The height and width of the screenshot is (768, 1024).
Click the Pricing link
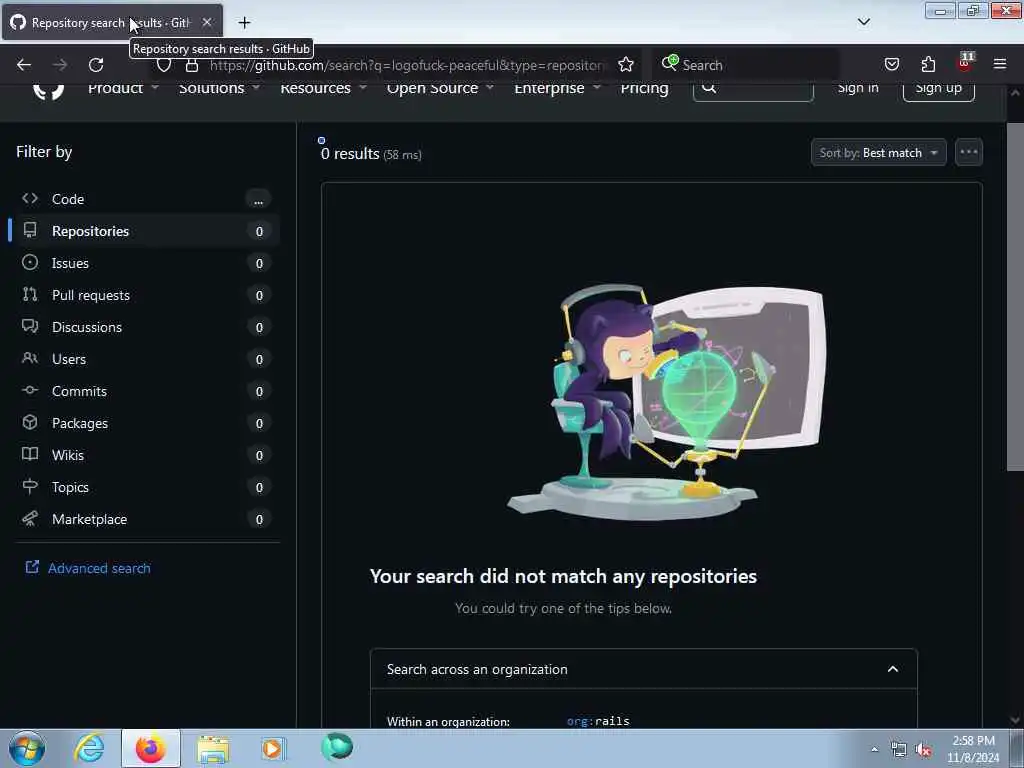point(645,89)
